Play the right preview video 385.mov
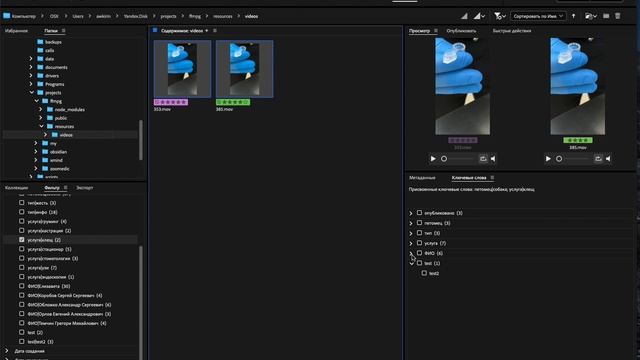640x360 pixels. pos(548,159)
